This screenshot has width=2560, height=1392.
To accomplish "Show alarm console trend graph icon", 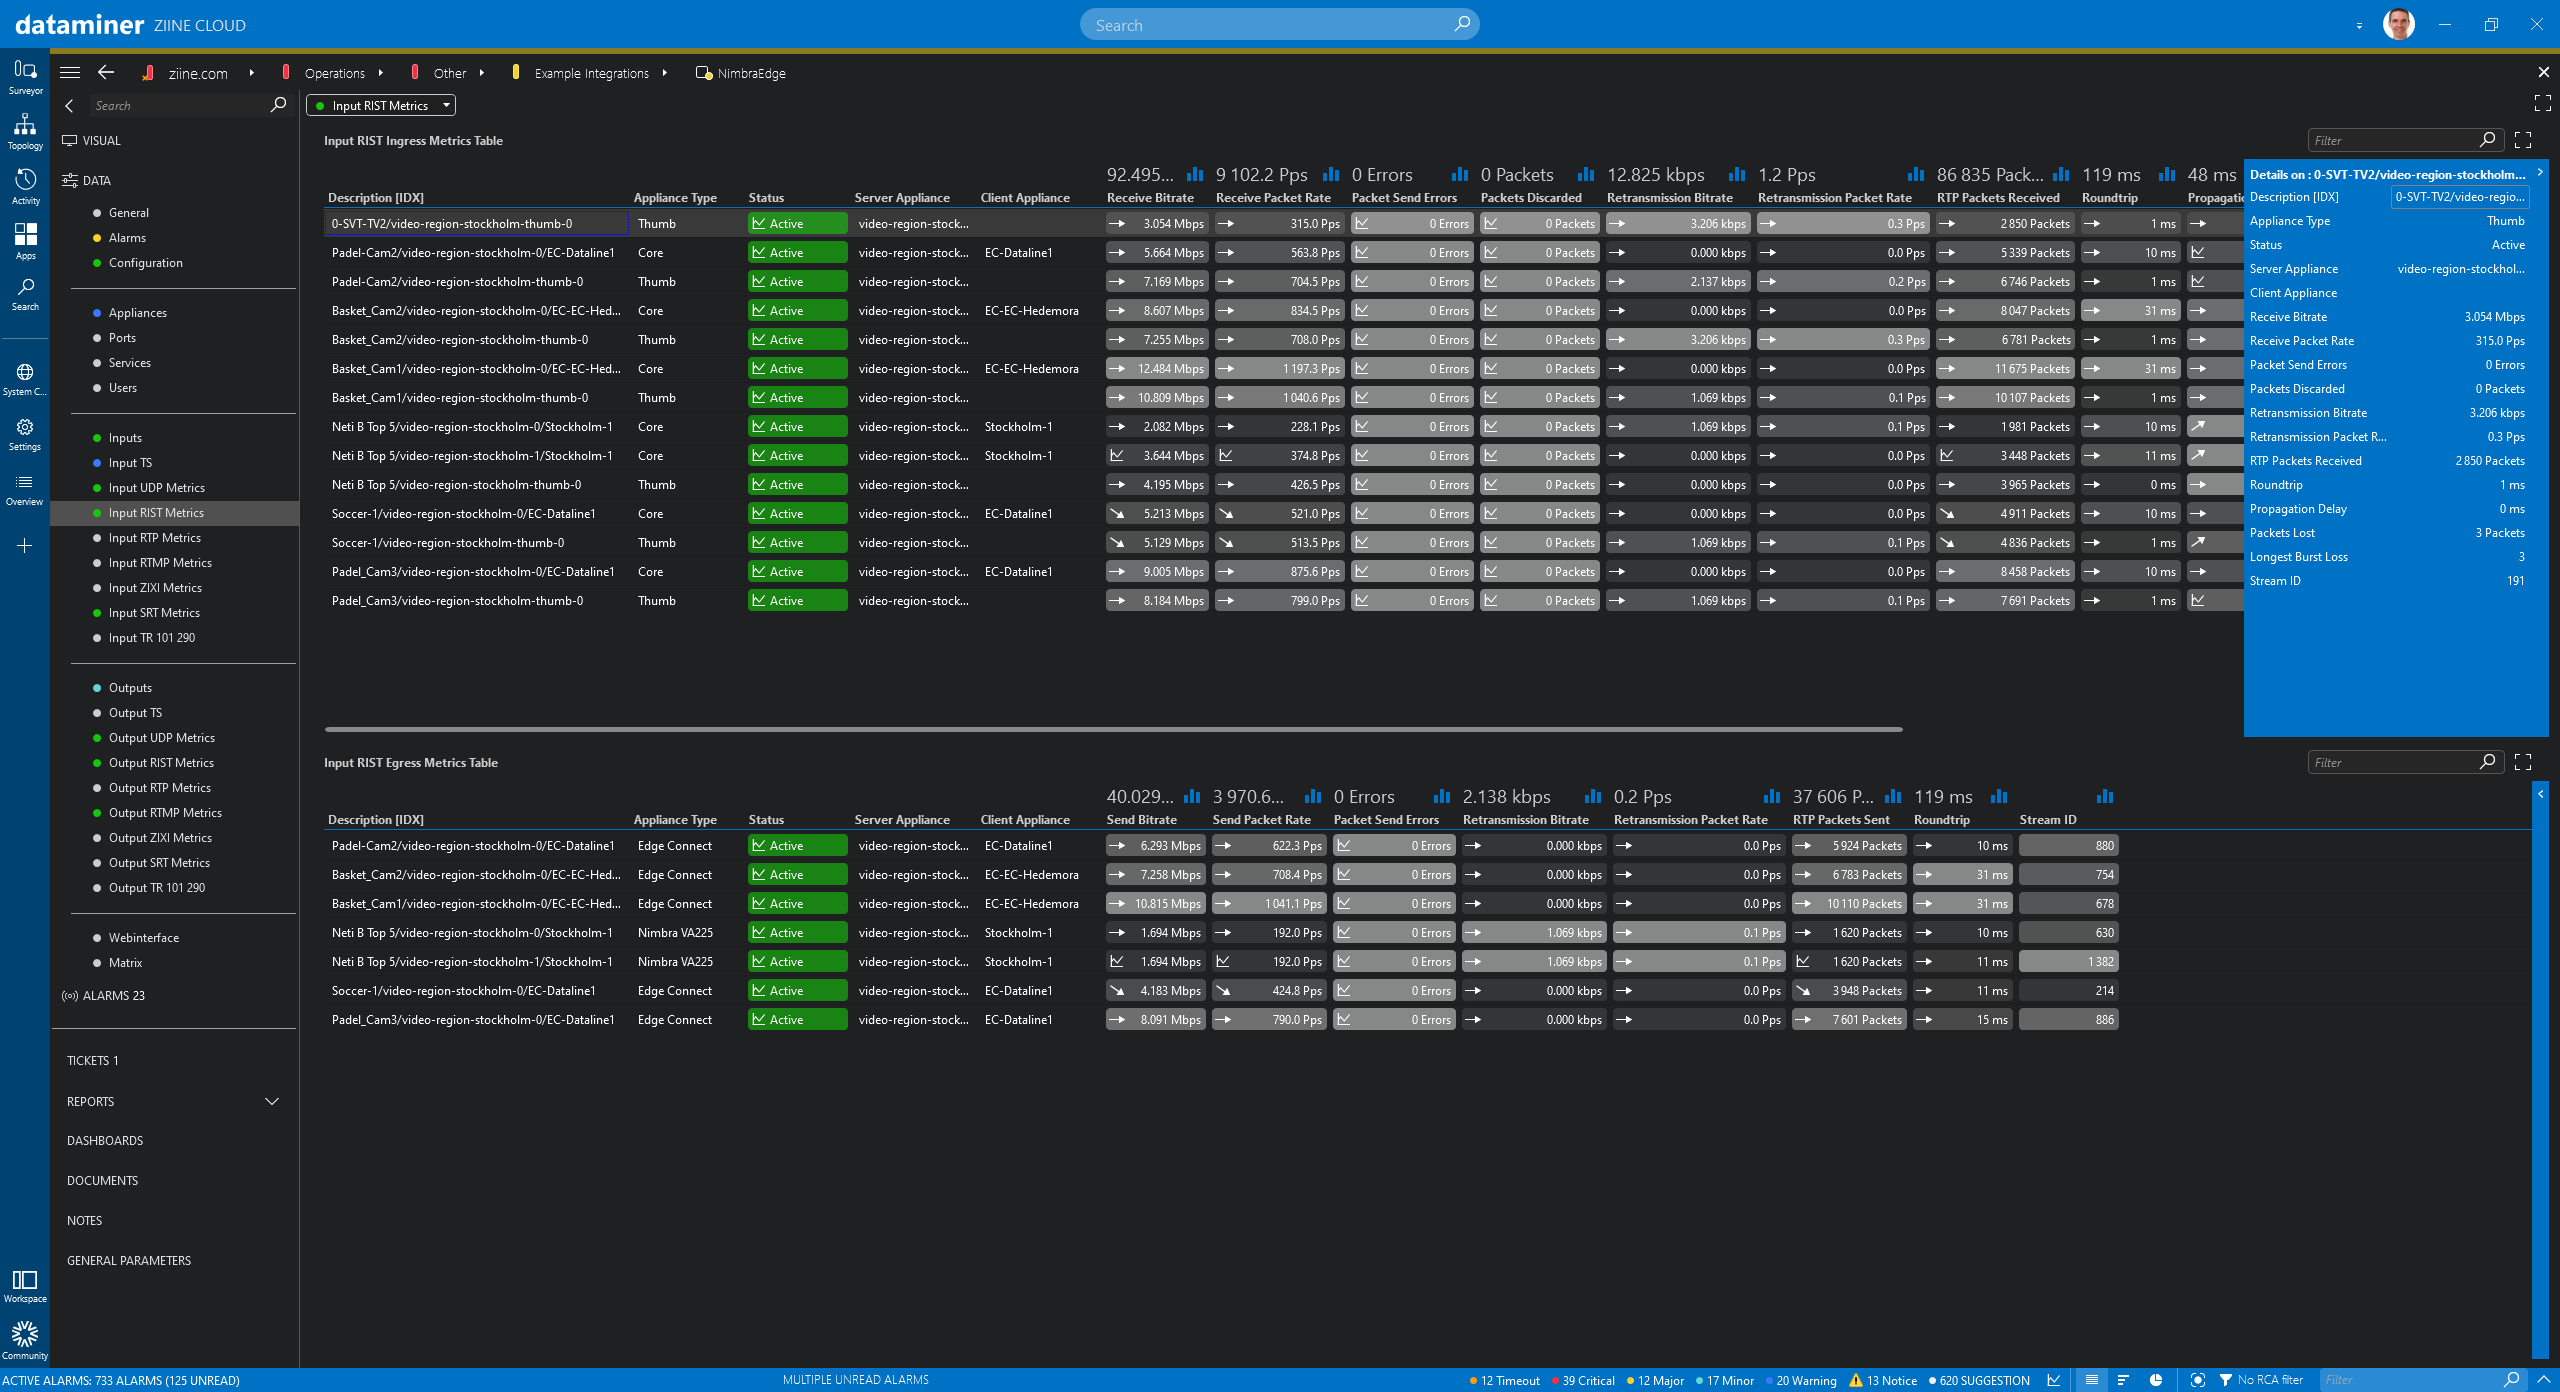I will tap(2053, 1380).
